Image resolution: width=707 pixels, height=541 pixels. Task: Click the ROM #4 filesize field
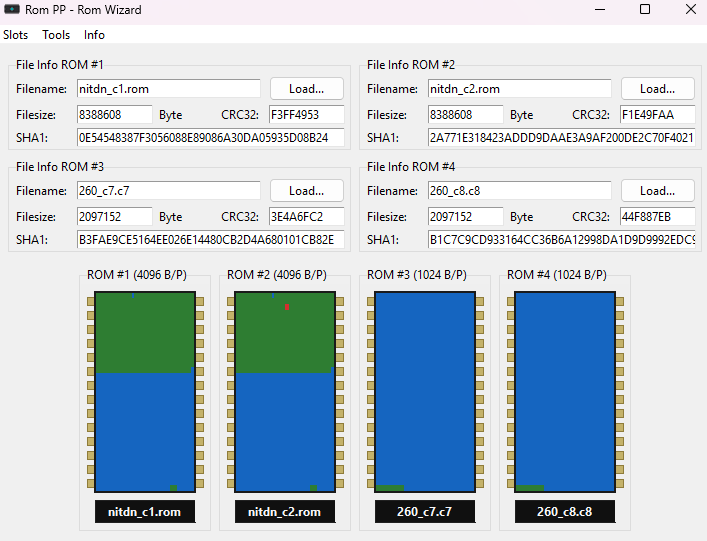click(465, 216)
